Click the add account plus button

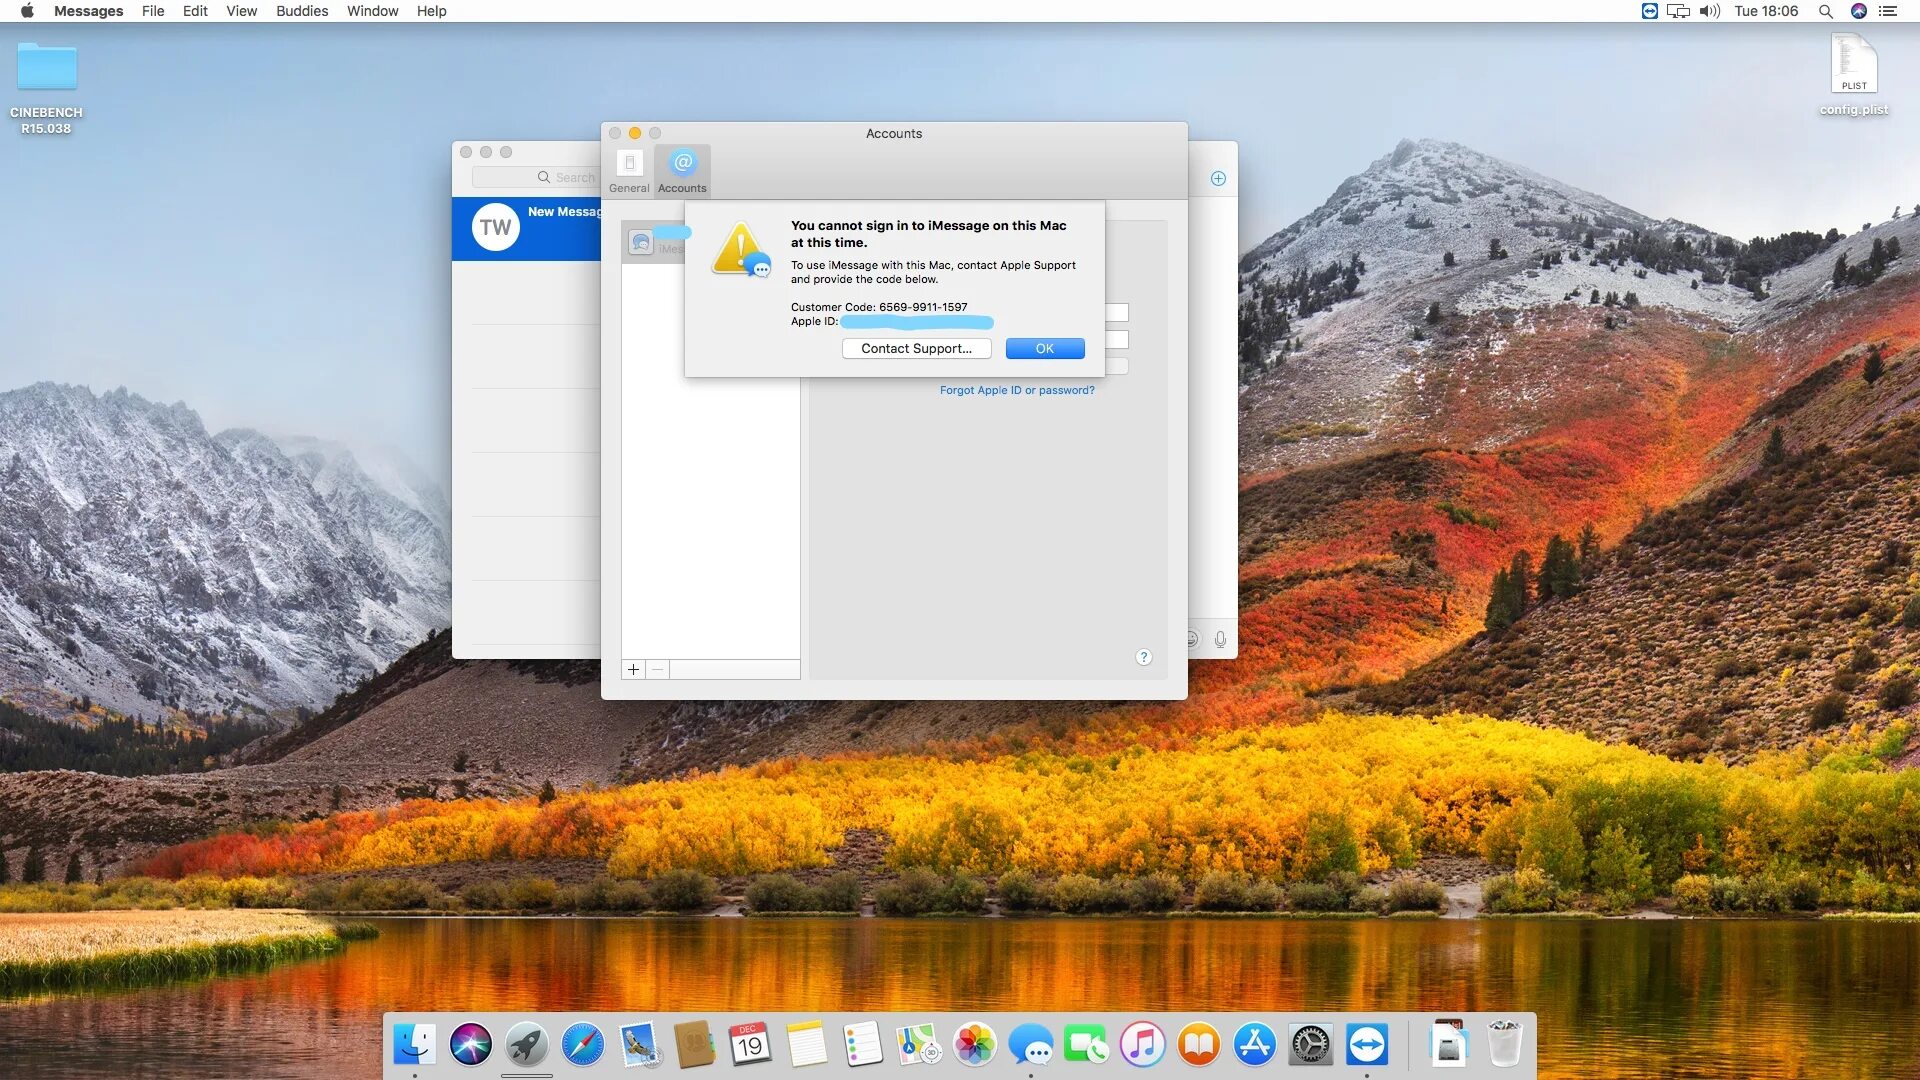633,670
